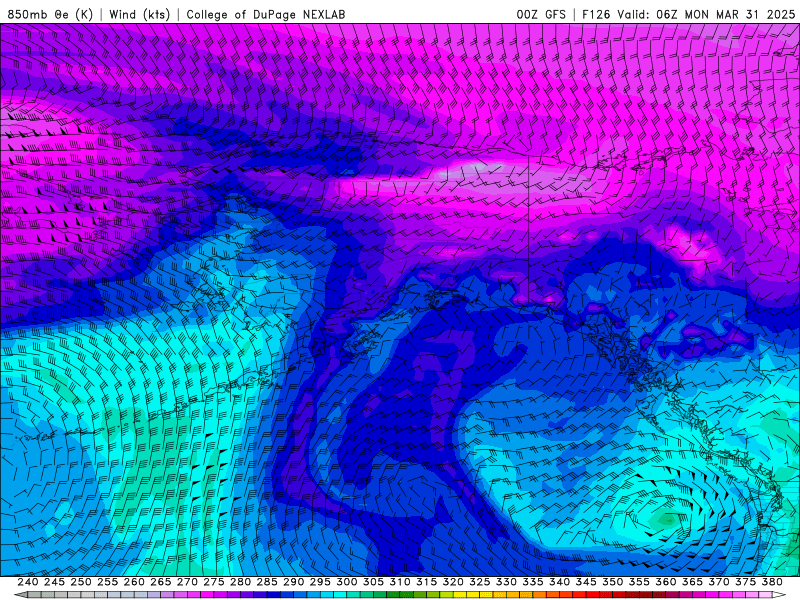Select the 320 value on the color scale
800x600 pixels.
pyautogui.click(x=453, y=582)
